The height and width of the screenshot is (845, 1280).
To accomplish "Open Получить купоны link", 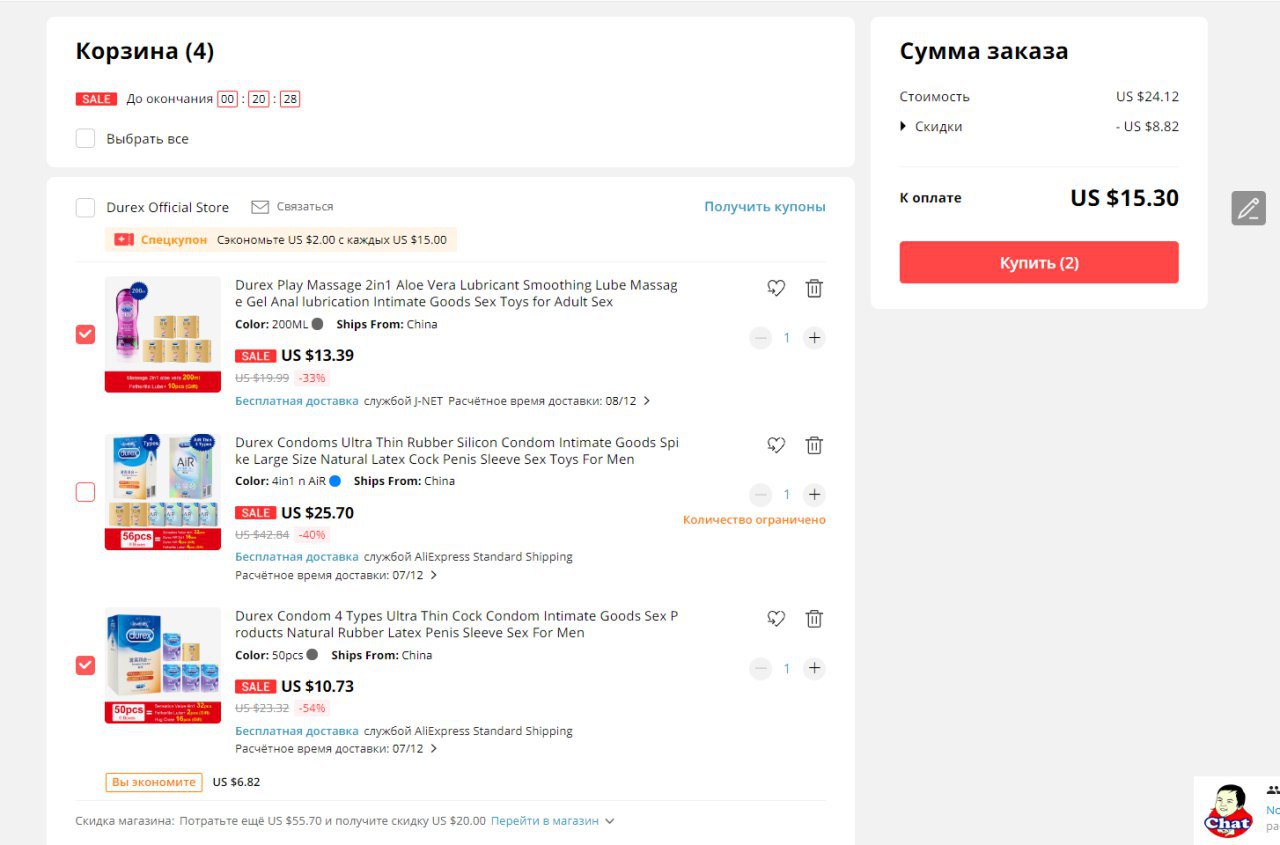I will (x=765, y=207).
